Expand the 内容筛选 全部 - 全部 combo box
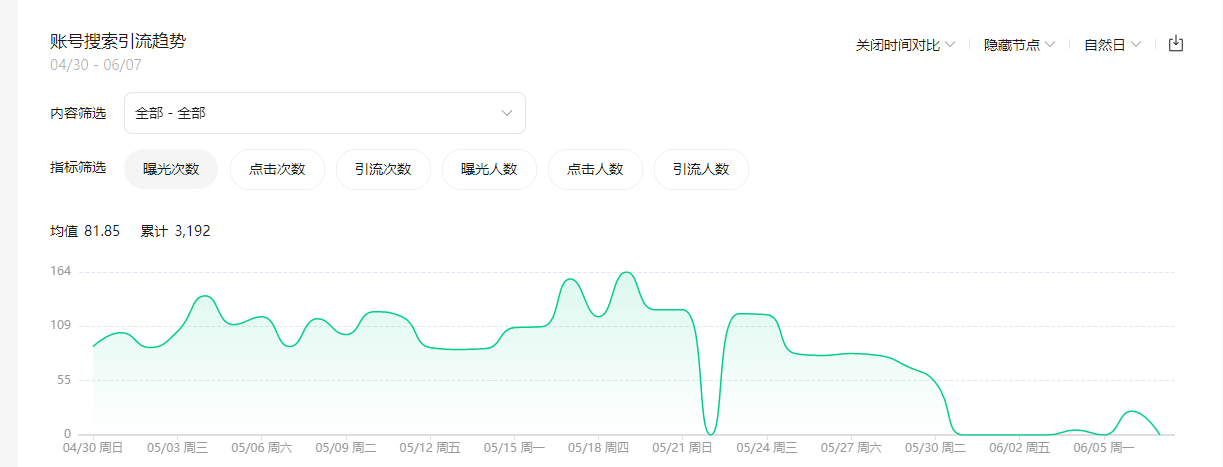The height and width of the screenshot is (467, 1223). [x=325, y=113]
